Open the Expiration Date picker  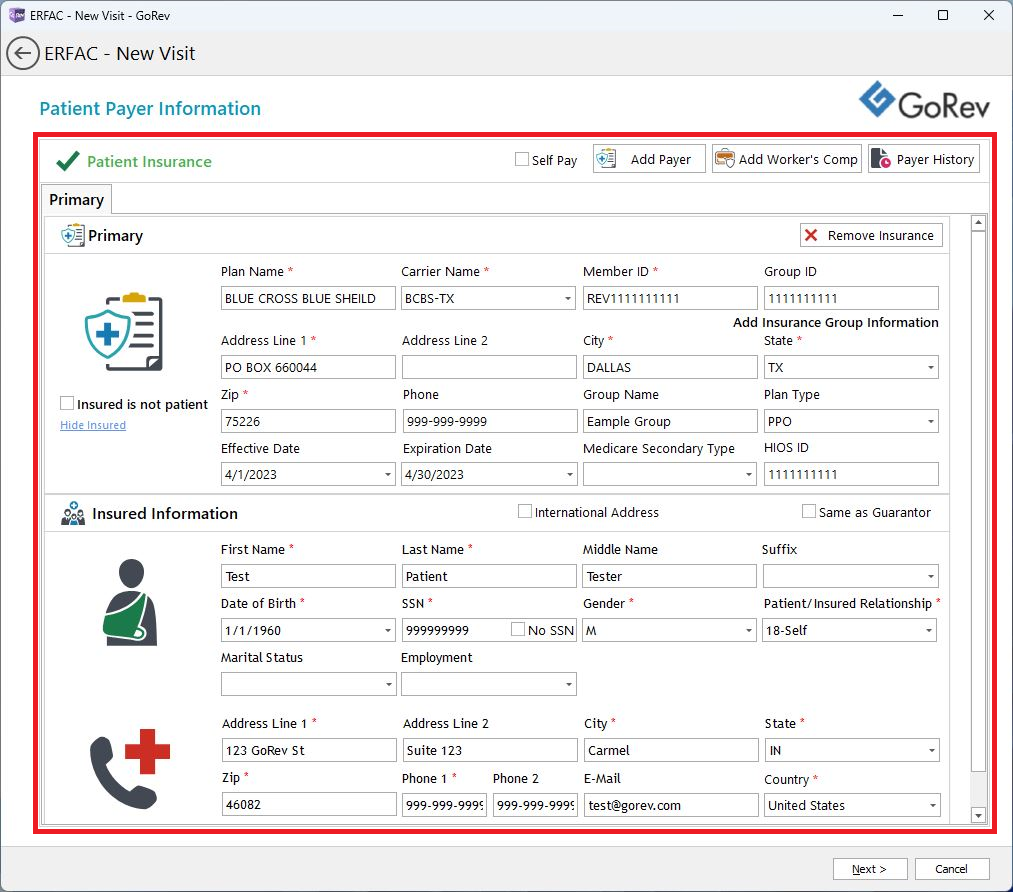[x=569, y=475]
